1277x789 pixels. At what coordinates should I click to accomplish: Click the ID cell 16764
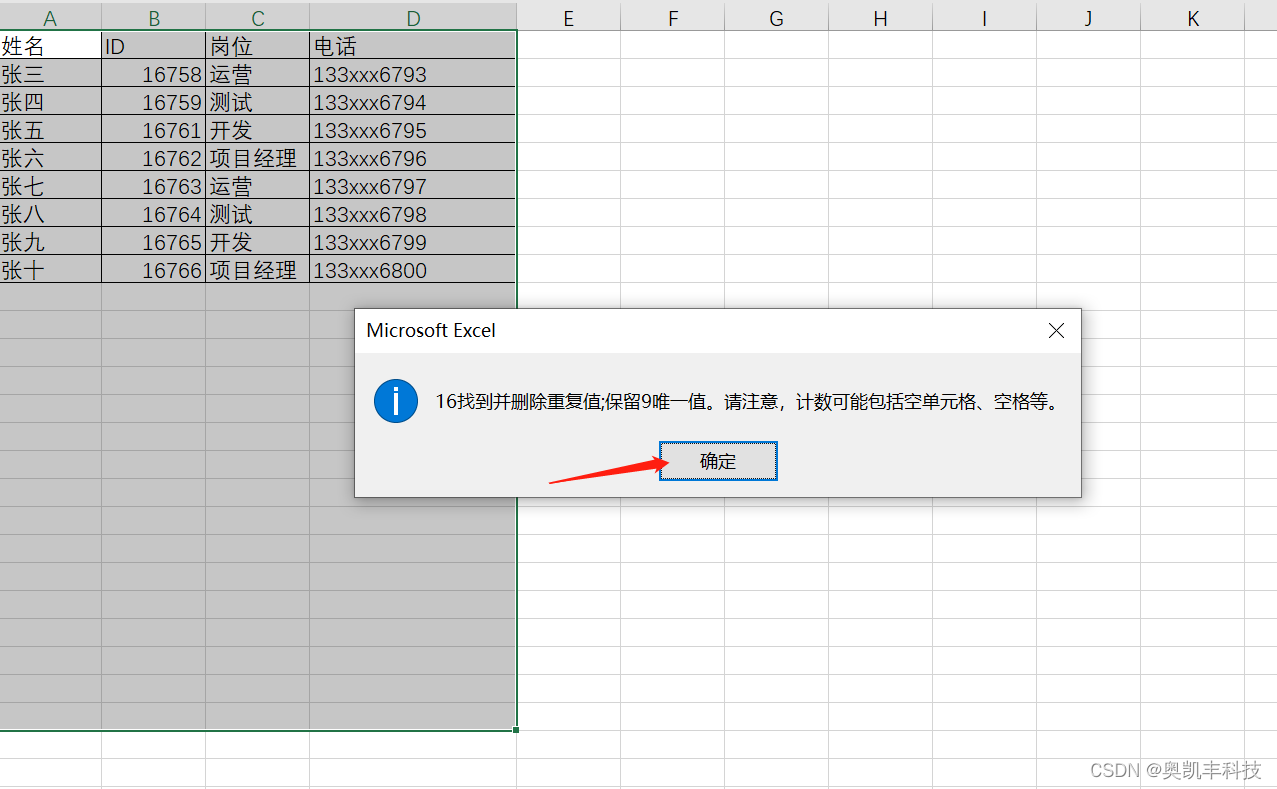(154, 214)
